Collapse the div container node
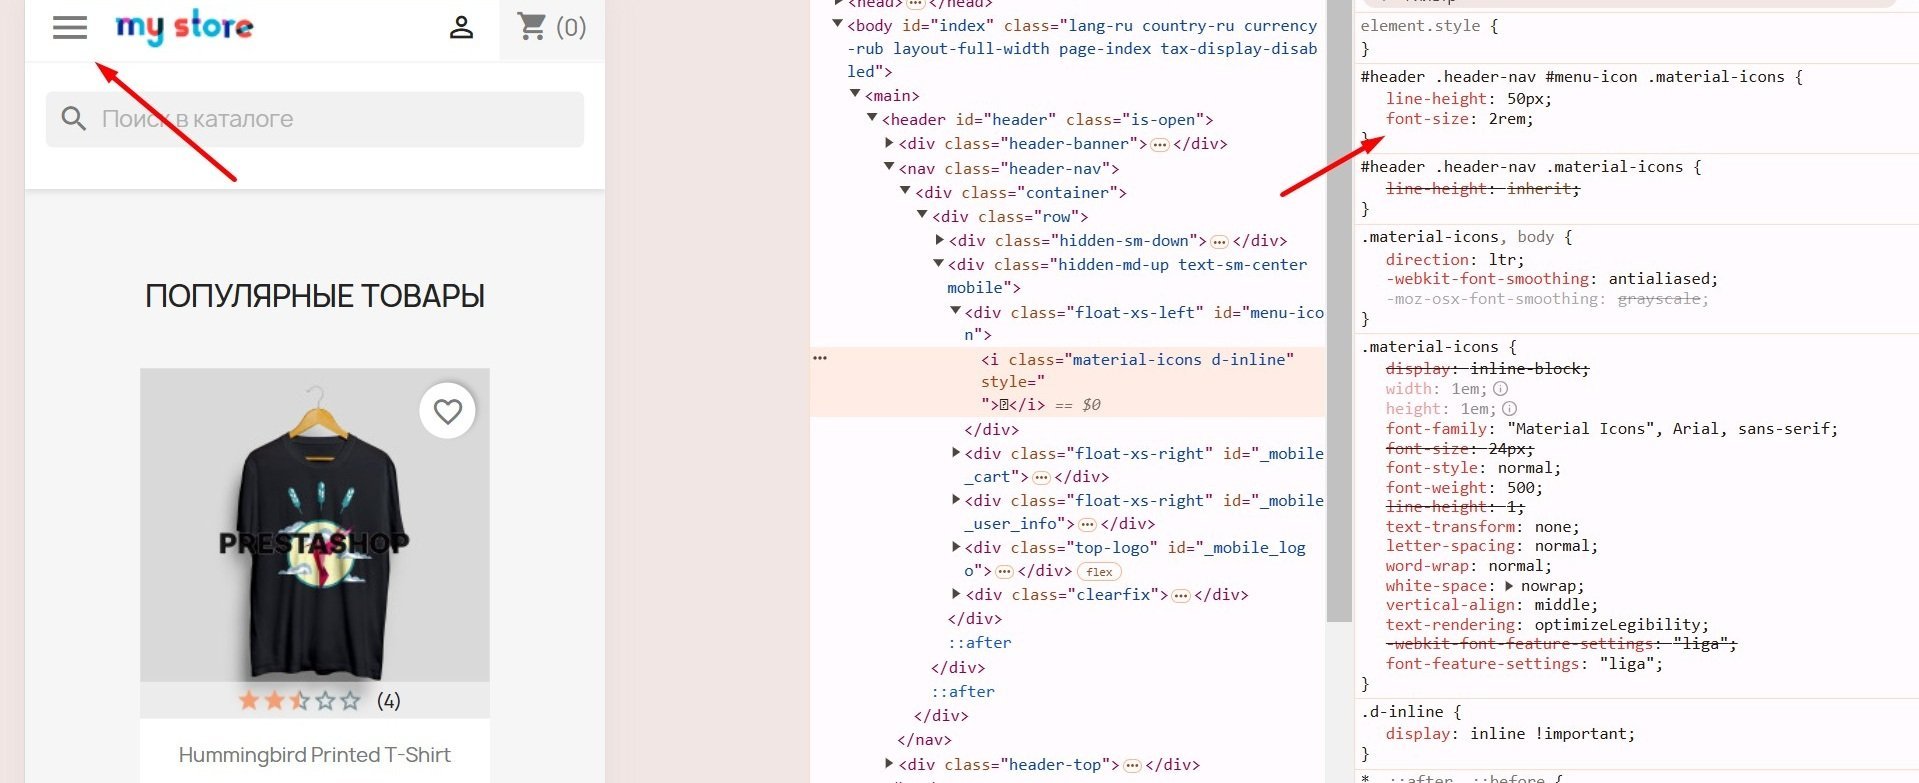 point(905,191)
